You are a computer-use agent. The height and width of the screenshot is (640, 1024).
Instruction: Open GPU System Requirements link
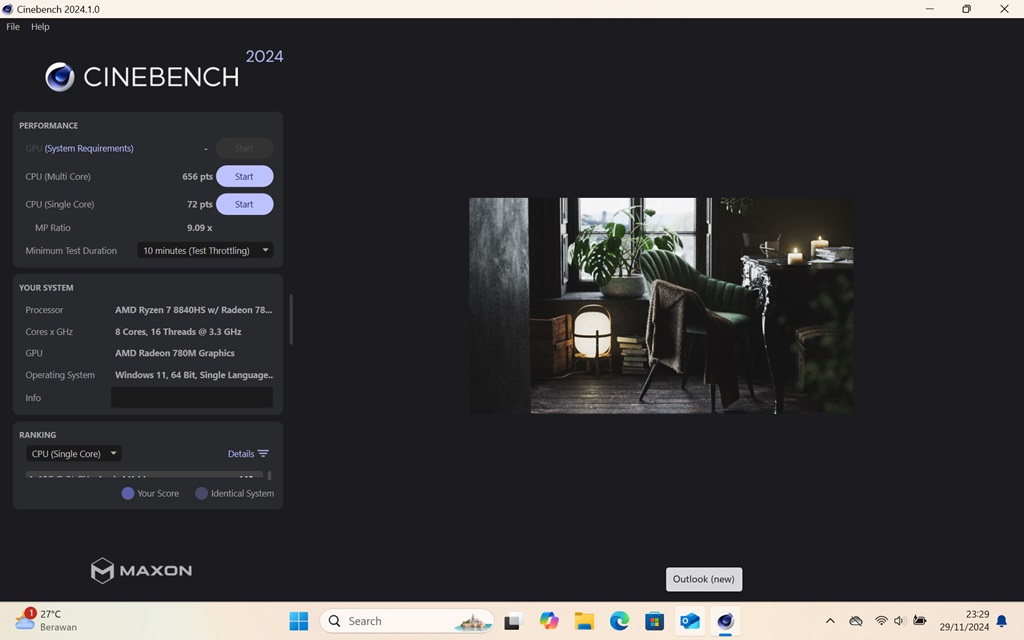(x=89, y=148)
